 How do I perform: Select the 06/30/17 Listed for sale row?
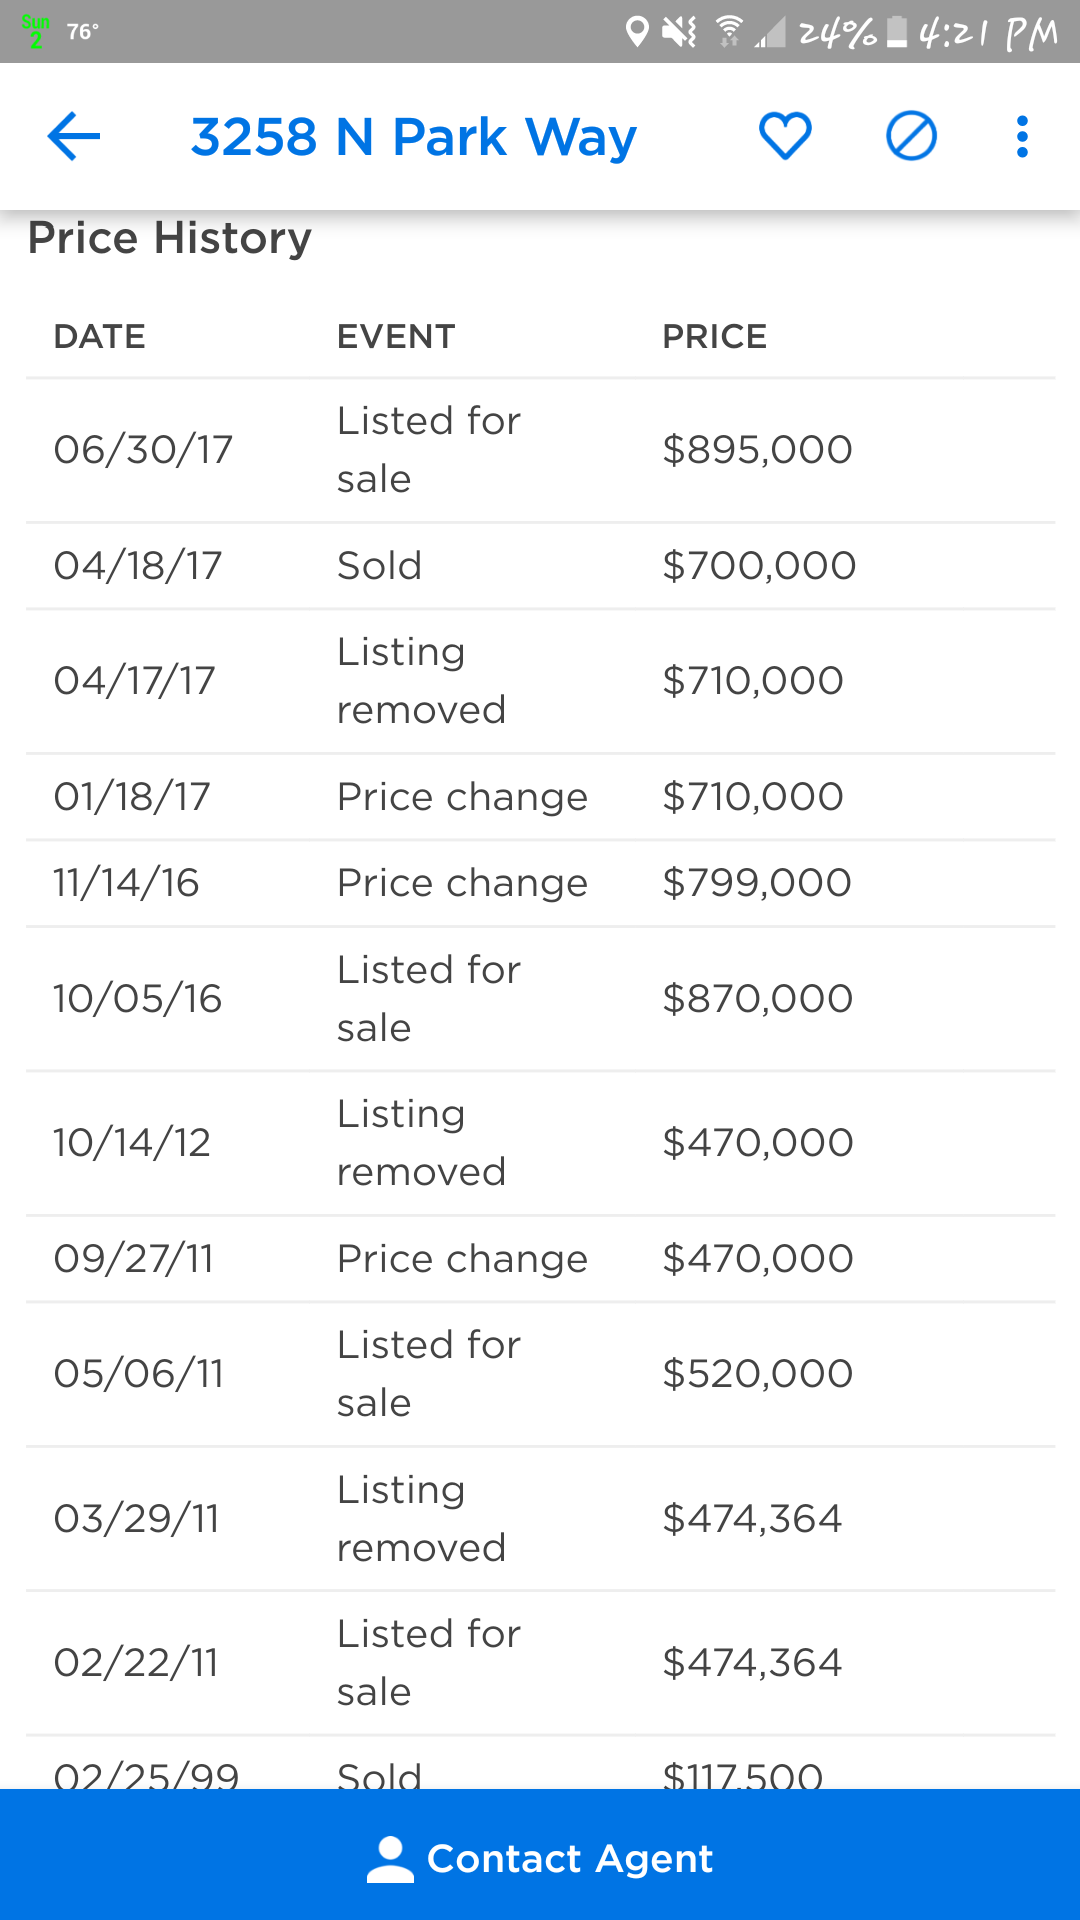pos(540,450)
